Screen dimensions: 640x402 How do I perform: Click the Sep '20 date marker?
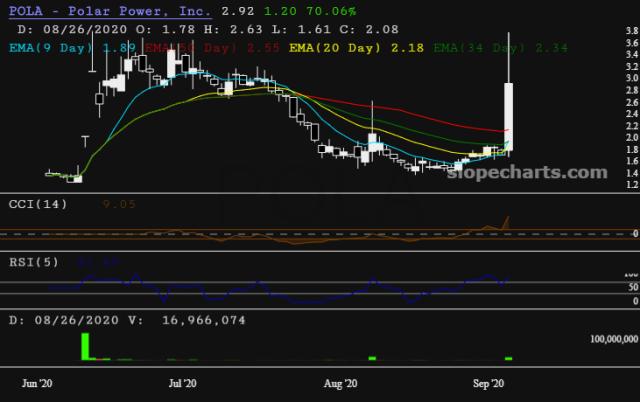488,383
